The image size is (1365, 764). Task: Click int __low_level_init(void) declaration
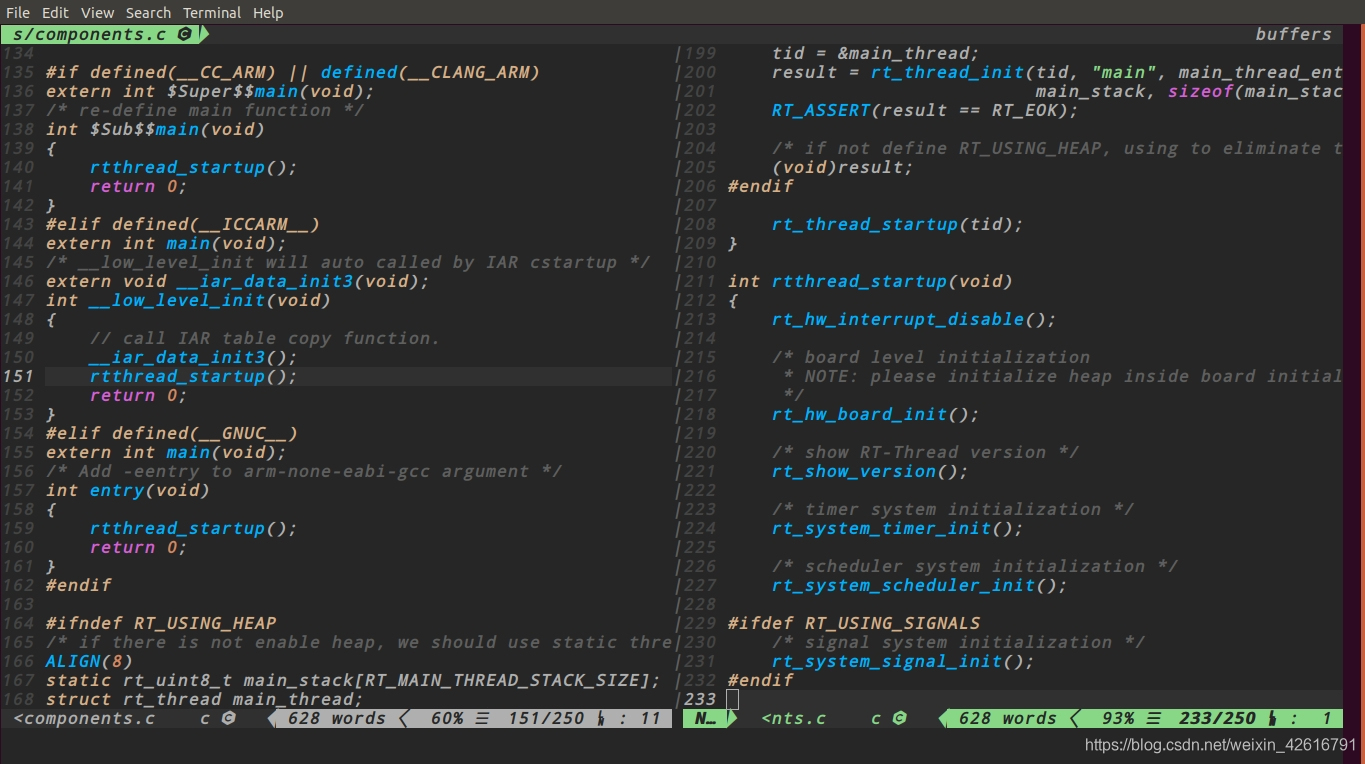tap(188, 301)
